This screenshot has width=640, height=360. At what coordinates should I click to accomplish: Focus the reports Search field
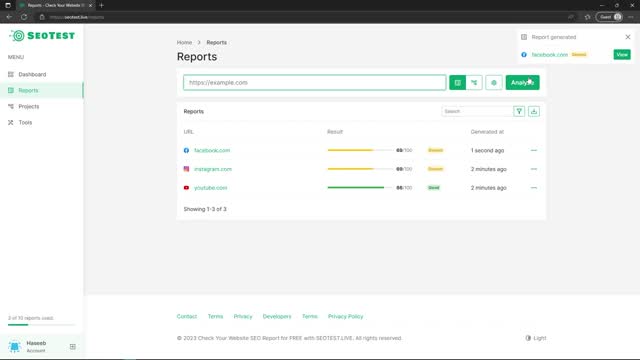coord(477,111)
